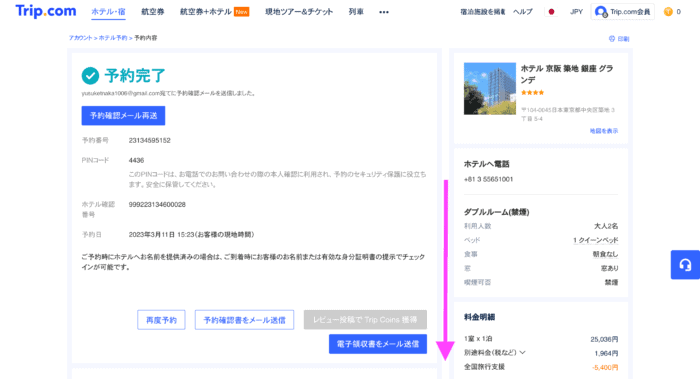Open customer support headset icon

(x=685, y=265)
